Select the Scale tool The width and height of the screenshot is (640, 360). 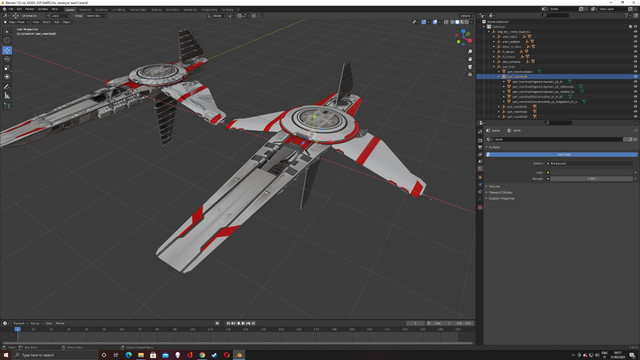pos(7,68)
